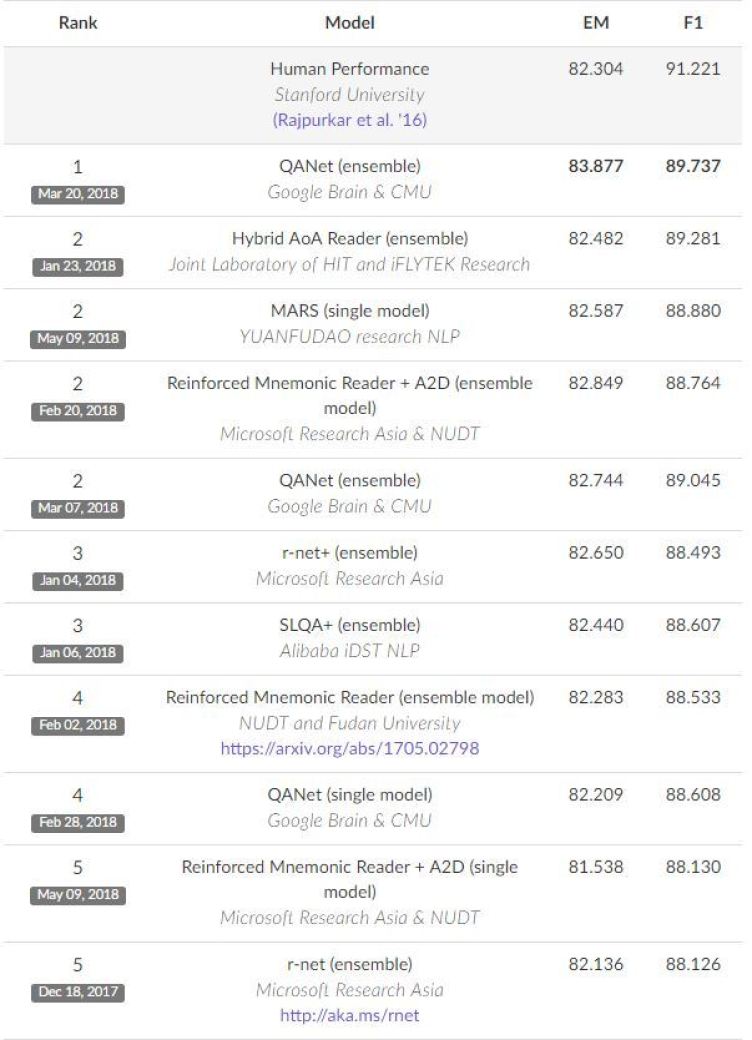Viewport: 752px width, 1040px height.
Task: Follow the aka.ms/rnet link
Action: tap(349, 1015)
